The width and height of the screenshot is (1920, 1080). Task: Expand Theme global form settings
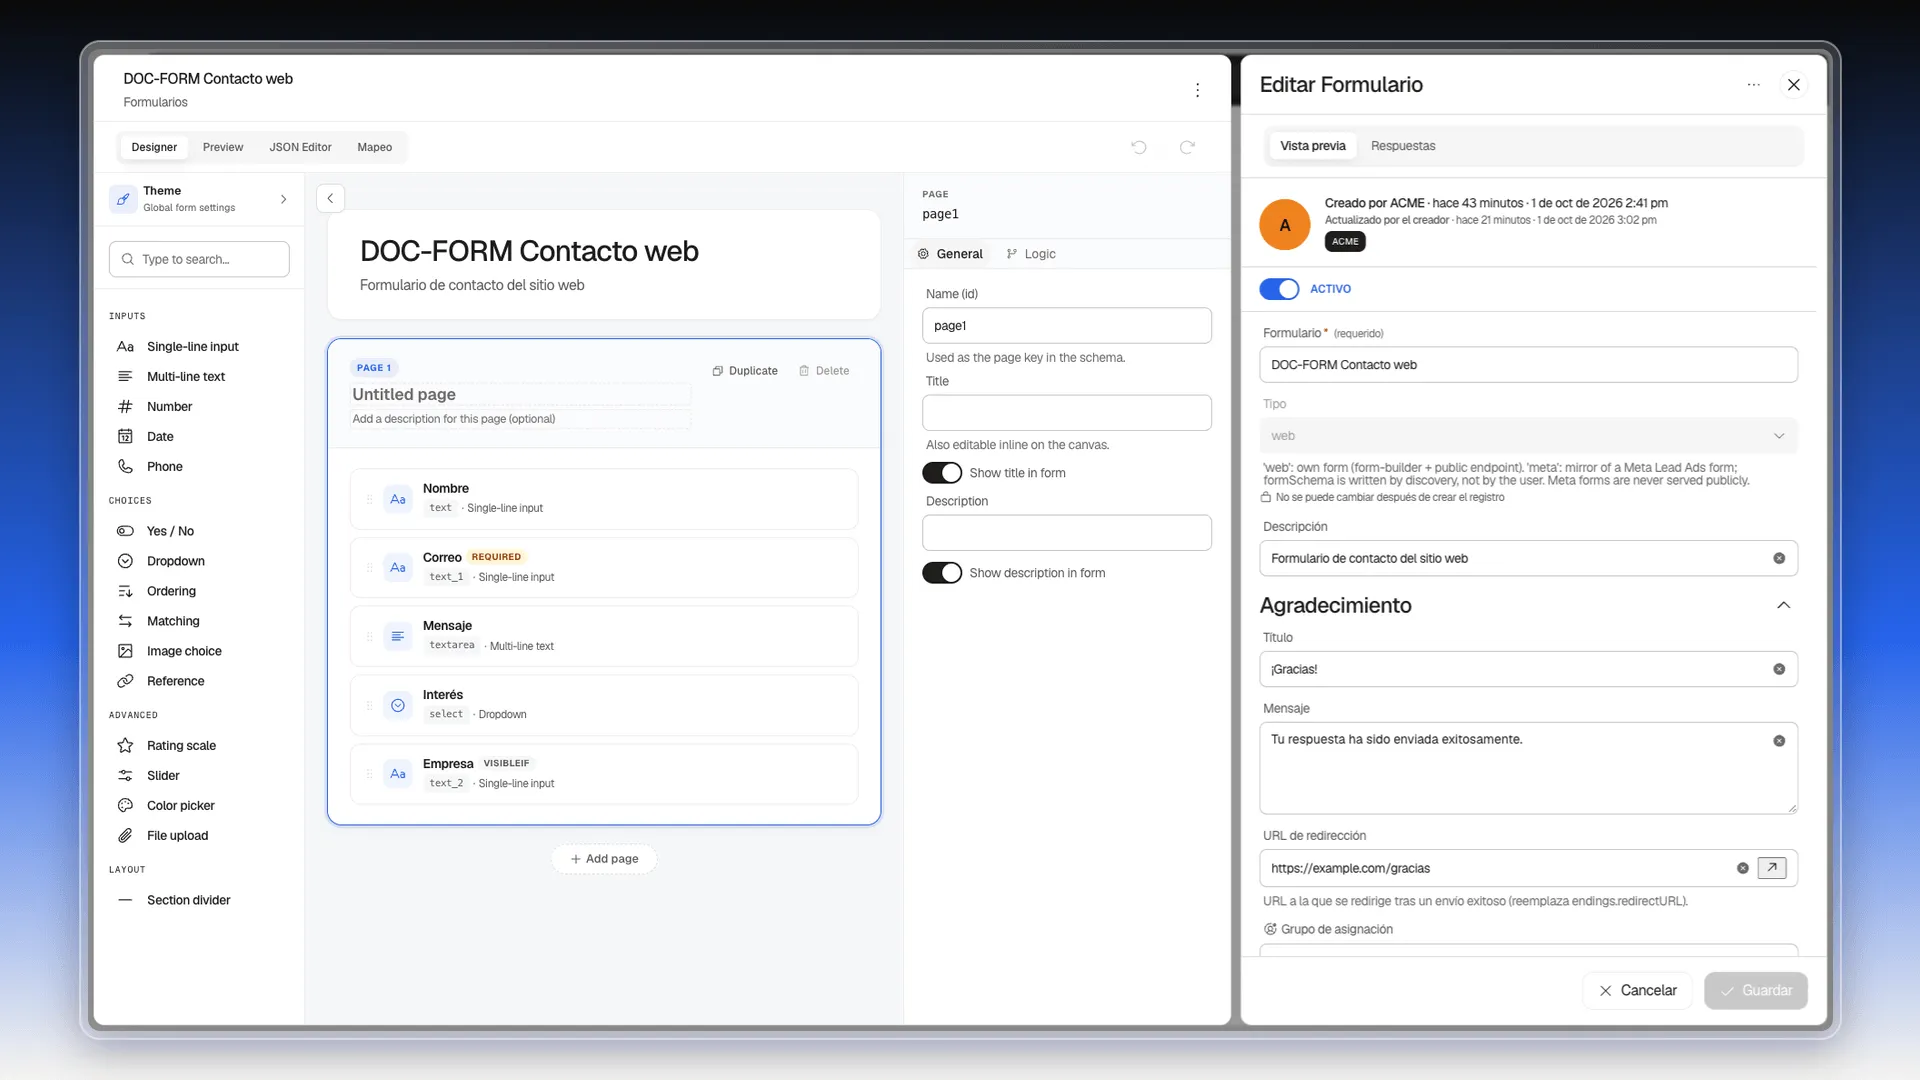click(x=199, y=199)
